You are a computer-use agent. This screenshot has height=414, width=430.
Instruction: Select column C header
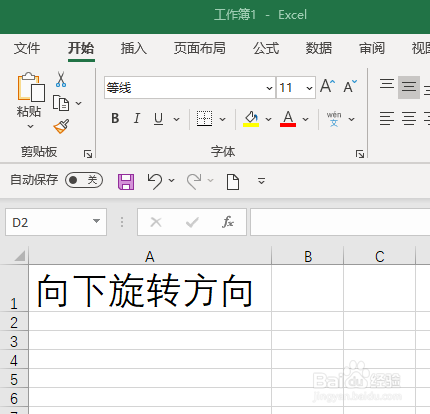point(380,256)
